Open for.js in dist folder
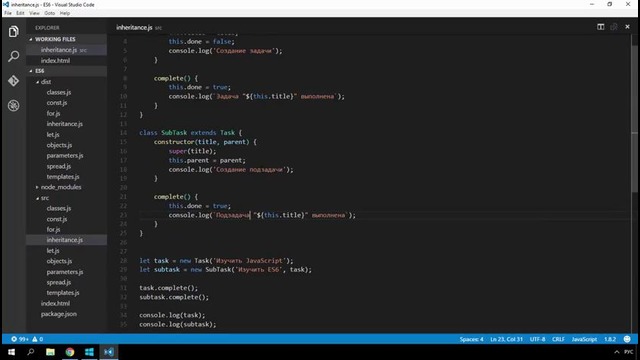Image resolution: width=640 pixels, height=360 pixels. pos(67,113)
